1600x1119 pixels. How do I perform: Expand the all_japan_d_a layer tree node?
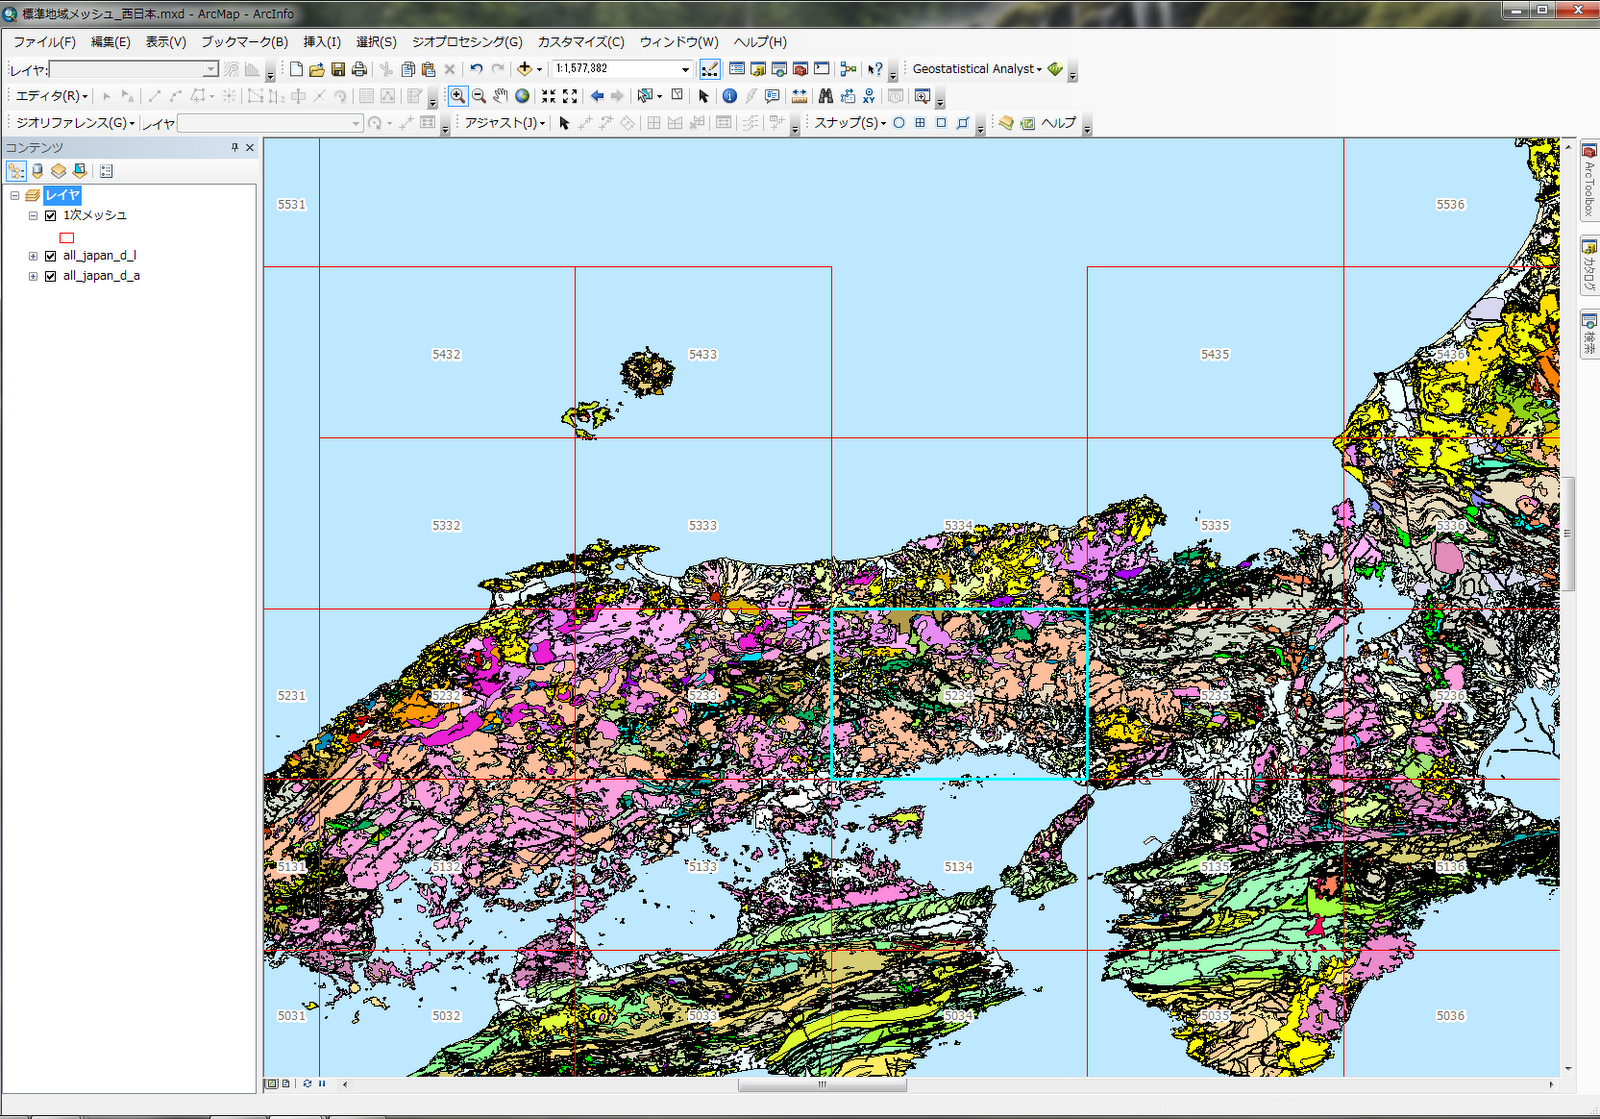(33, 276)
